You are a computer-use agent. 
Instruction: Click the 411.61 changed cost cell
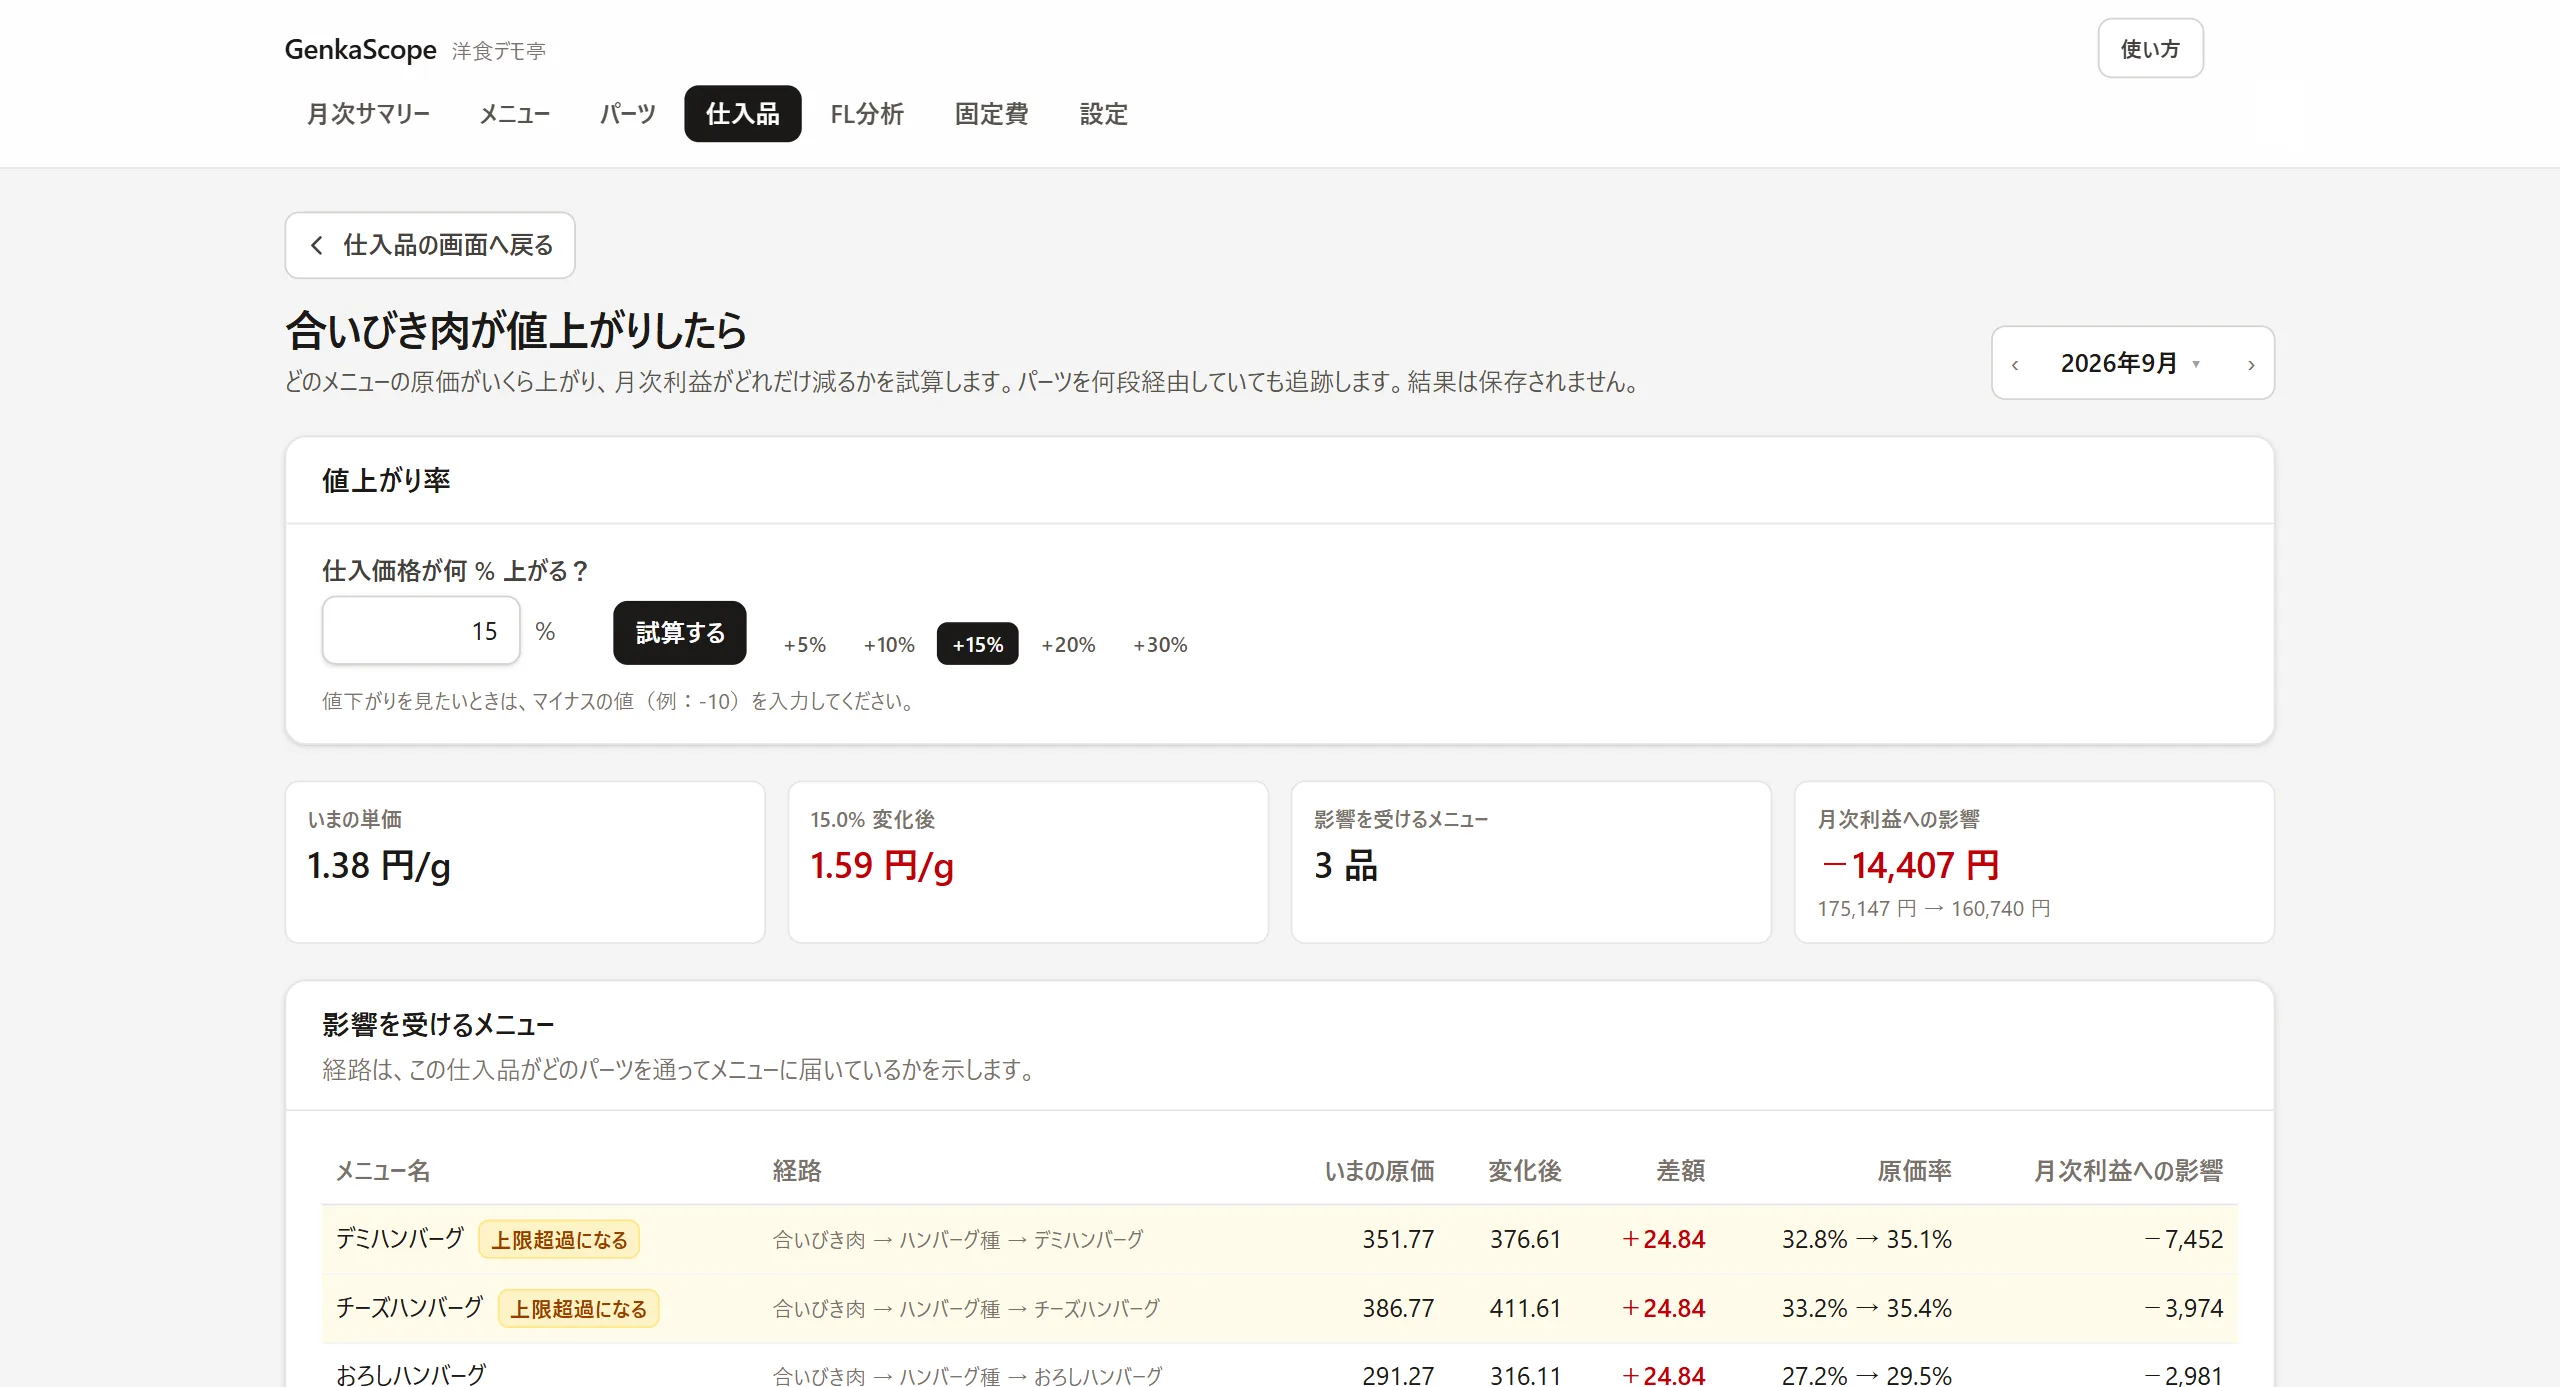click(x=1525, y=1309)
